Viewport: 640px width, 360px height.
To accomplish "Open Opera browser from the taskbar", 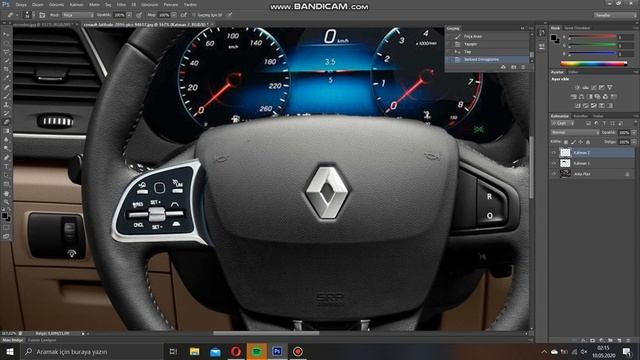I will [x=236, y=351].
